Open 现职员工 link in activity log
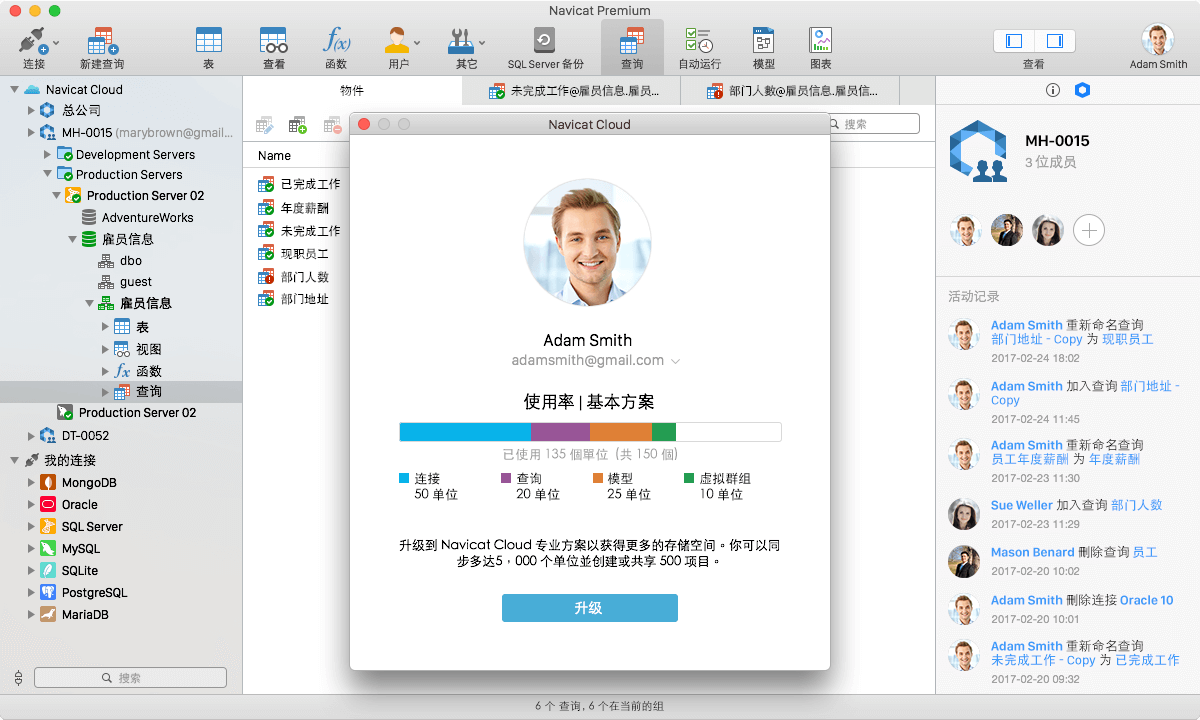Viewport: 1200px width, 720px height. pyautogui.click(x=1128, y=340)
